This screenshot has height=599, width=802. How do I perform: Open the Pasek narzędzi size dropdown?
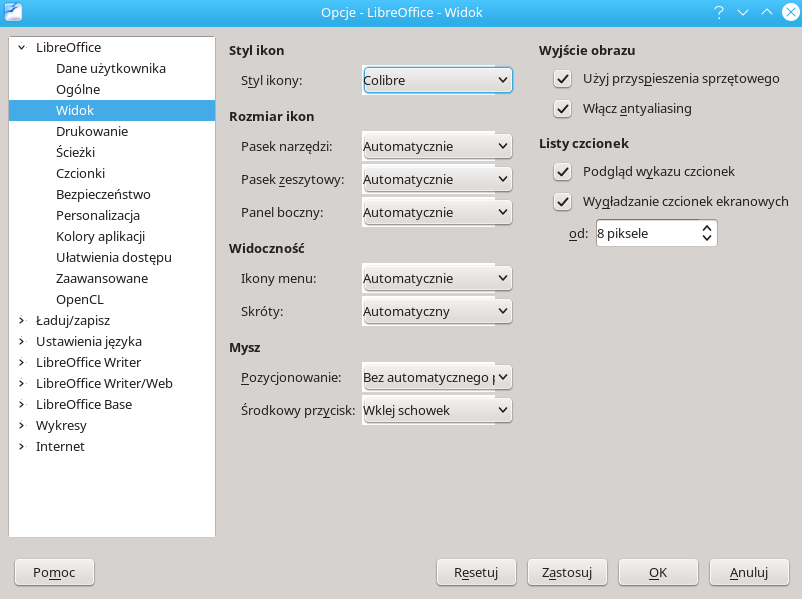coord(437,146)
